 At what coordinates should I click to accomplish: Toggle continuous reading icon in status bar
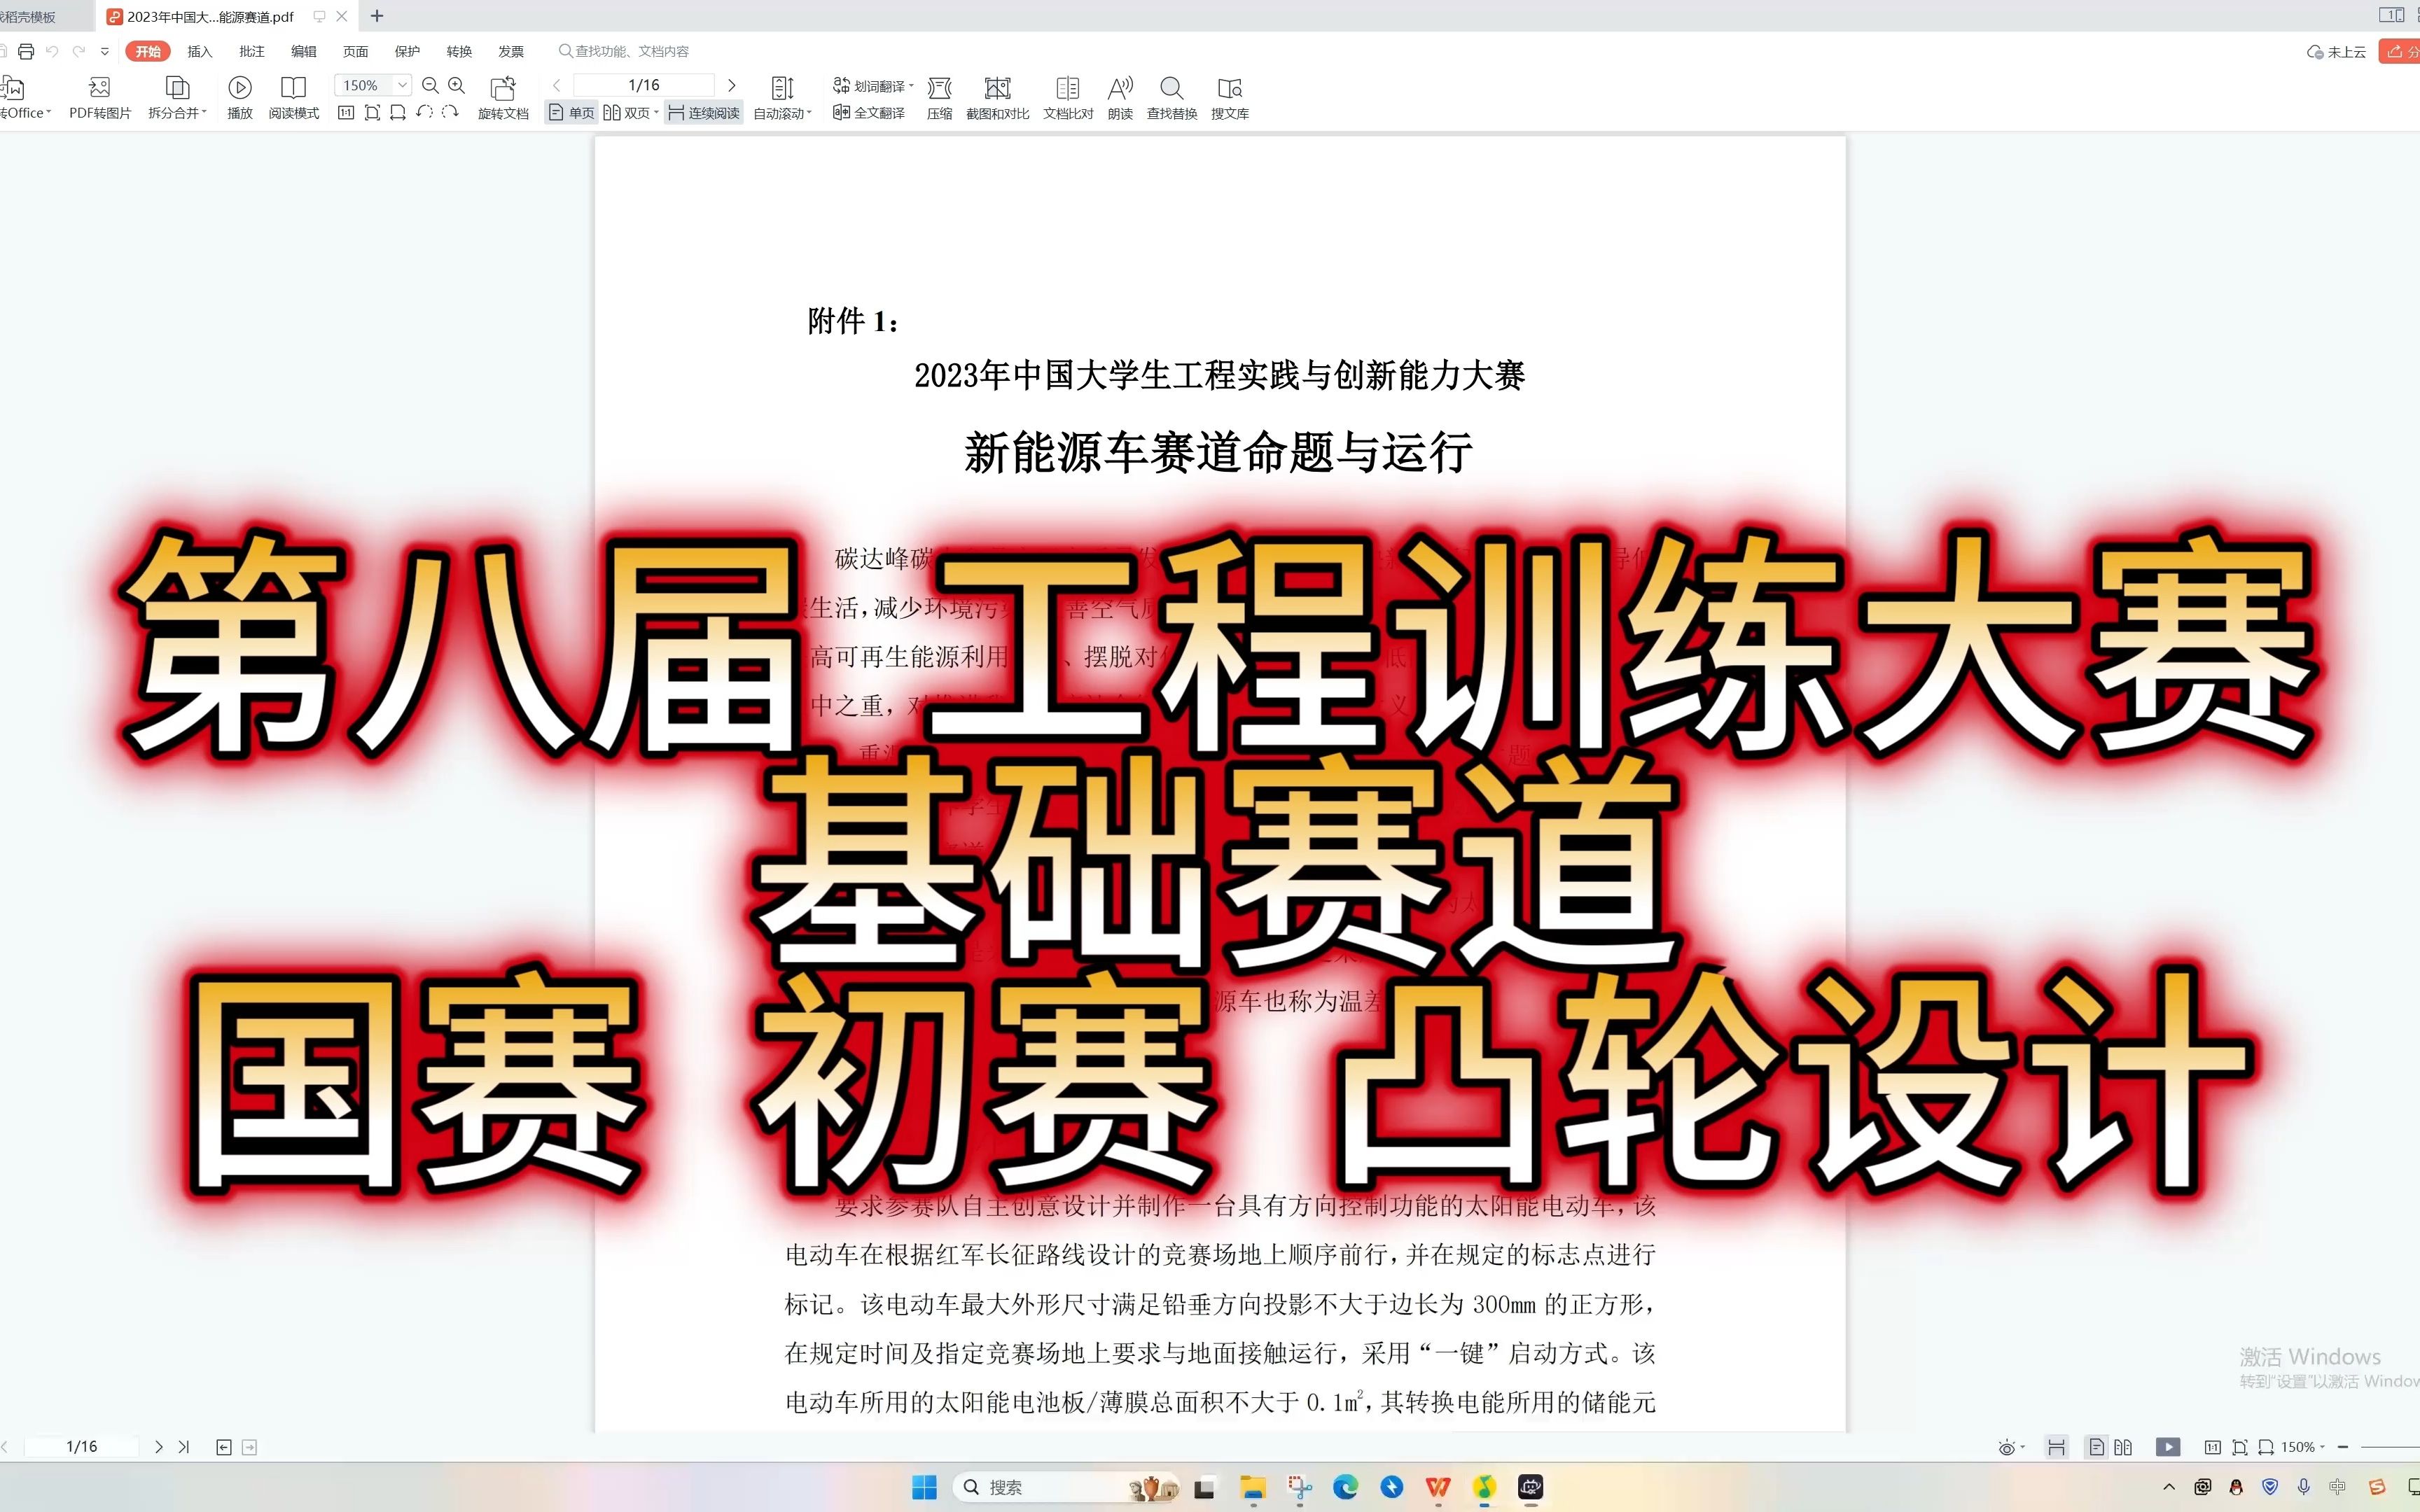click(x=2056, y=1447)
